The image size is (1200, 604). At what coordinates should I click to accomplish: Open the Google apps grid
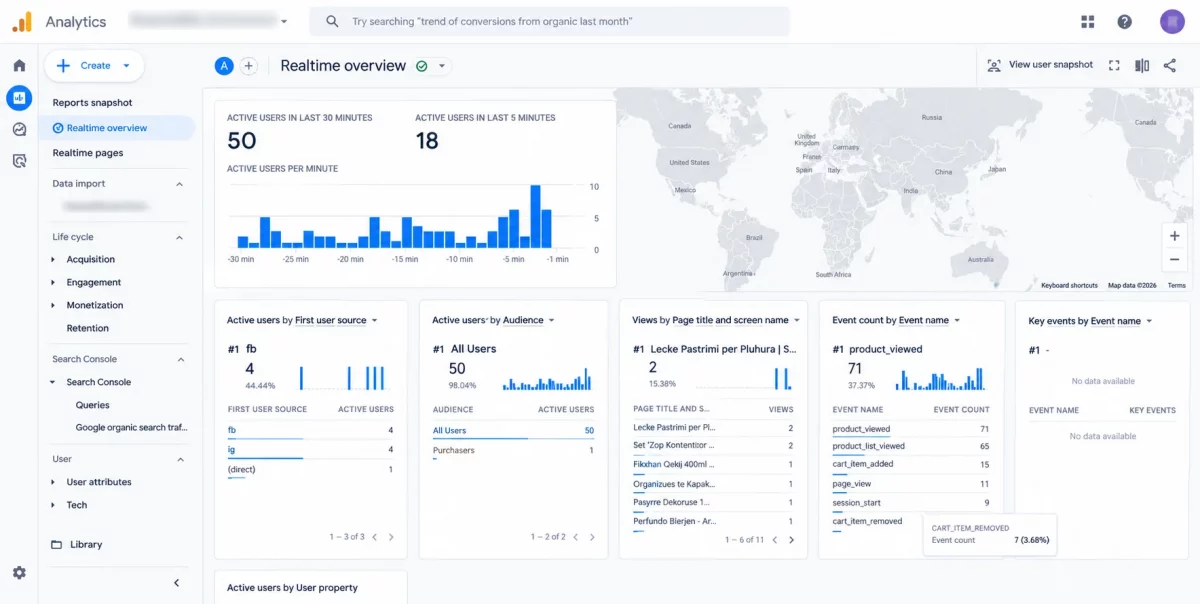click(x=1088, y=22)
